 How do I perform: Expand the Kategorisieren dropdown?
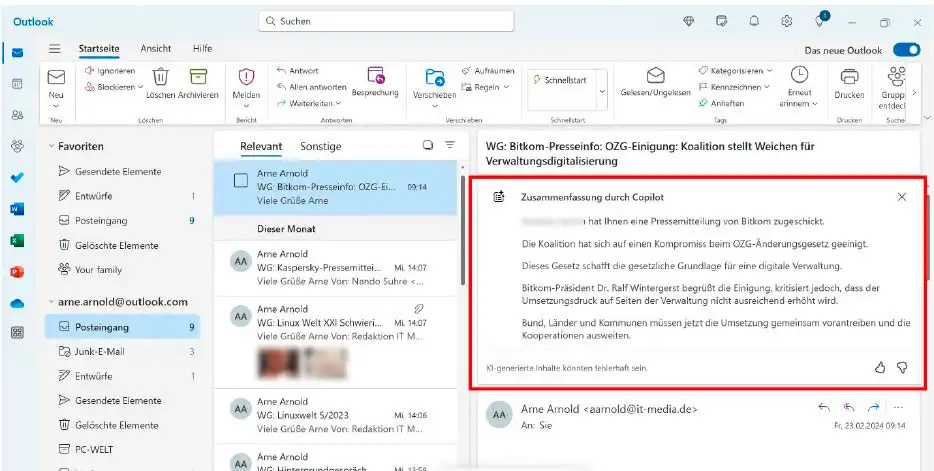(769, 71)
